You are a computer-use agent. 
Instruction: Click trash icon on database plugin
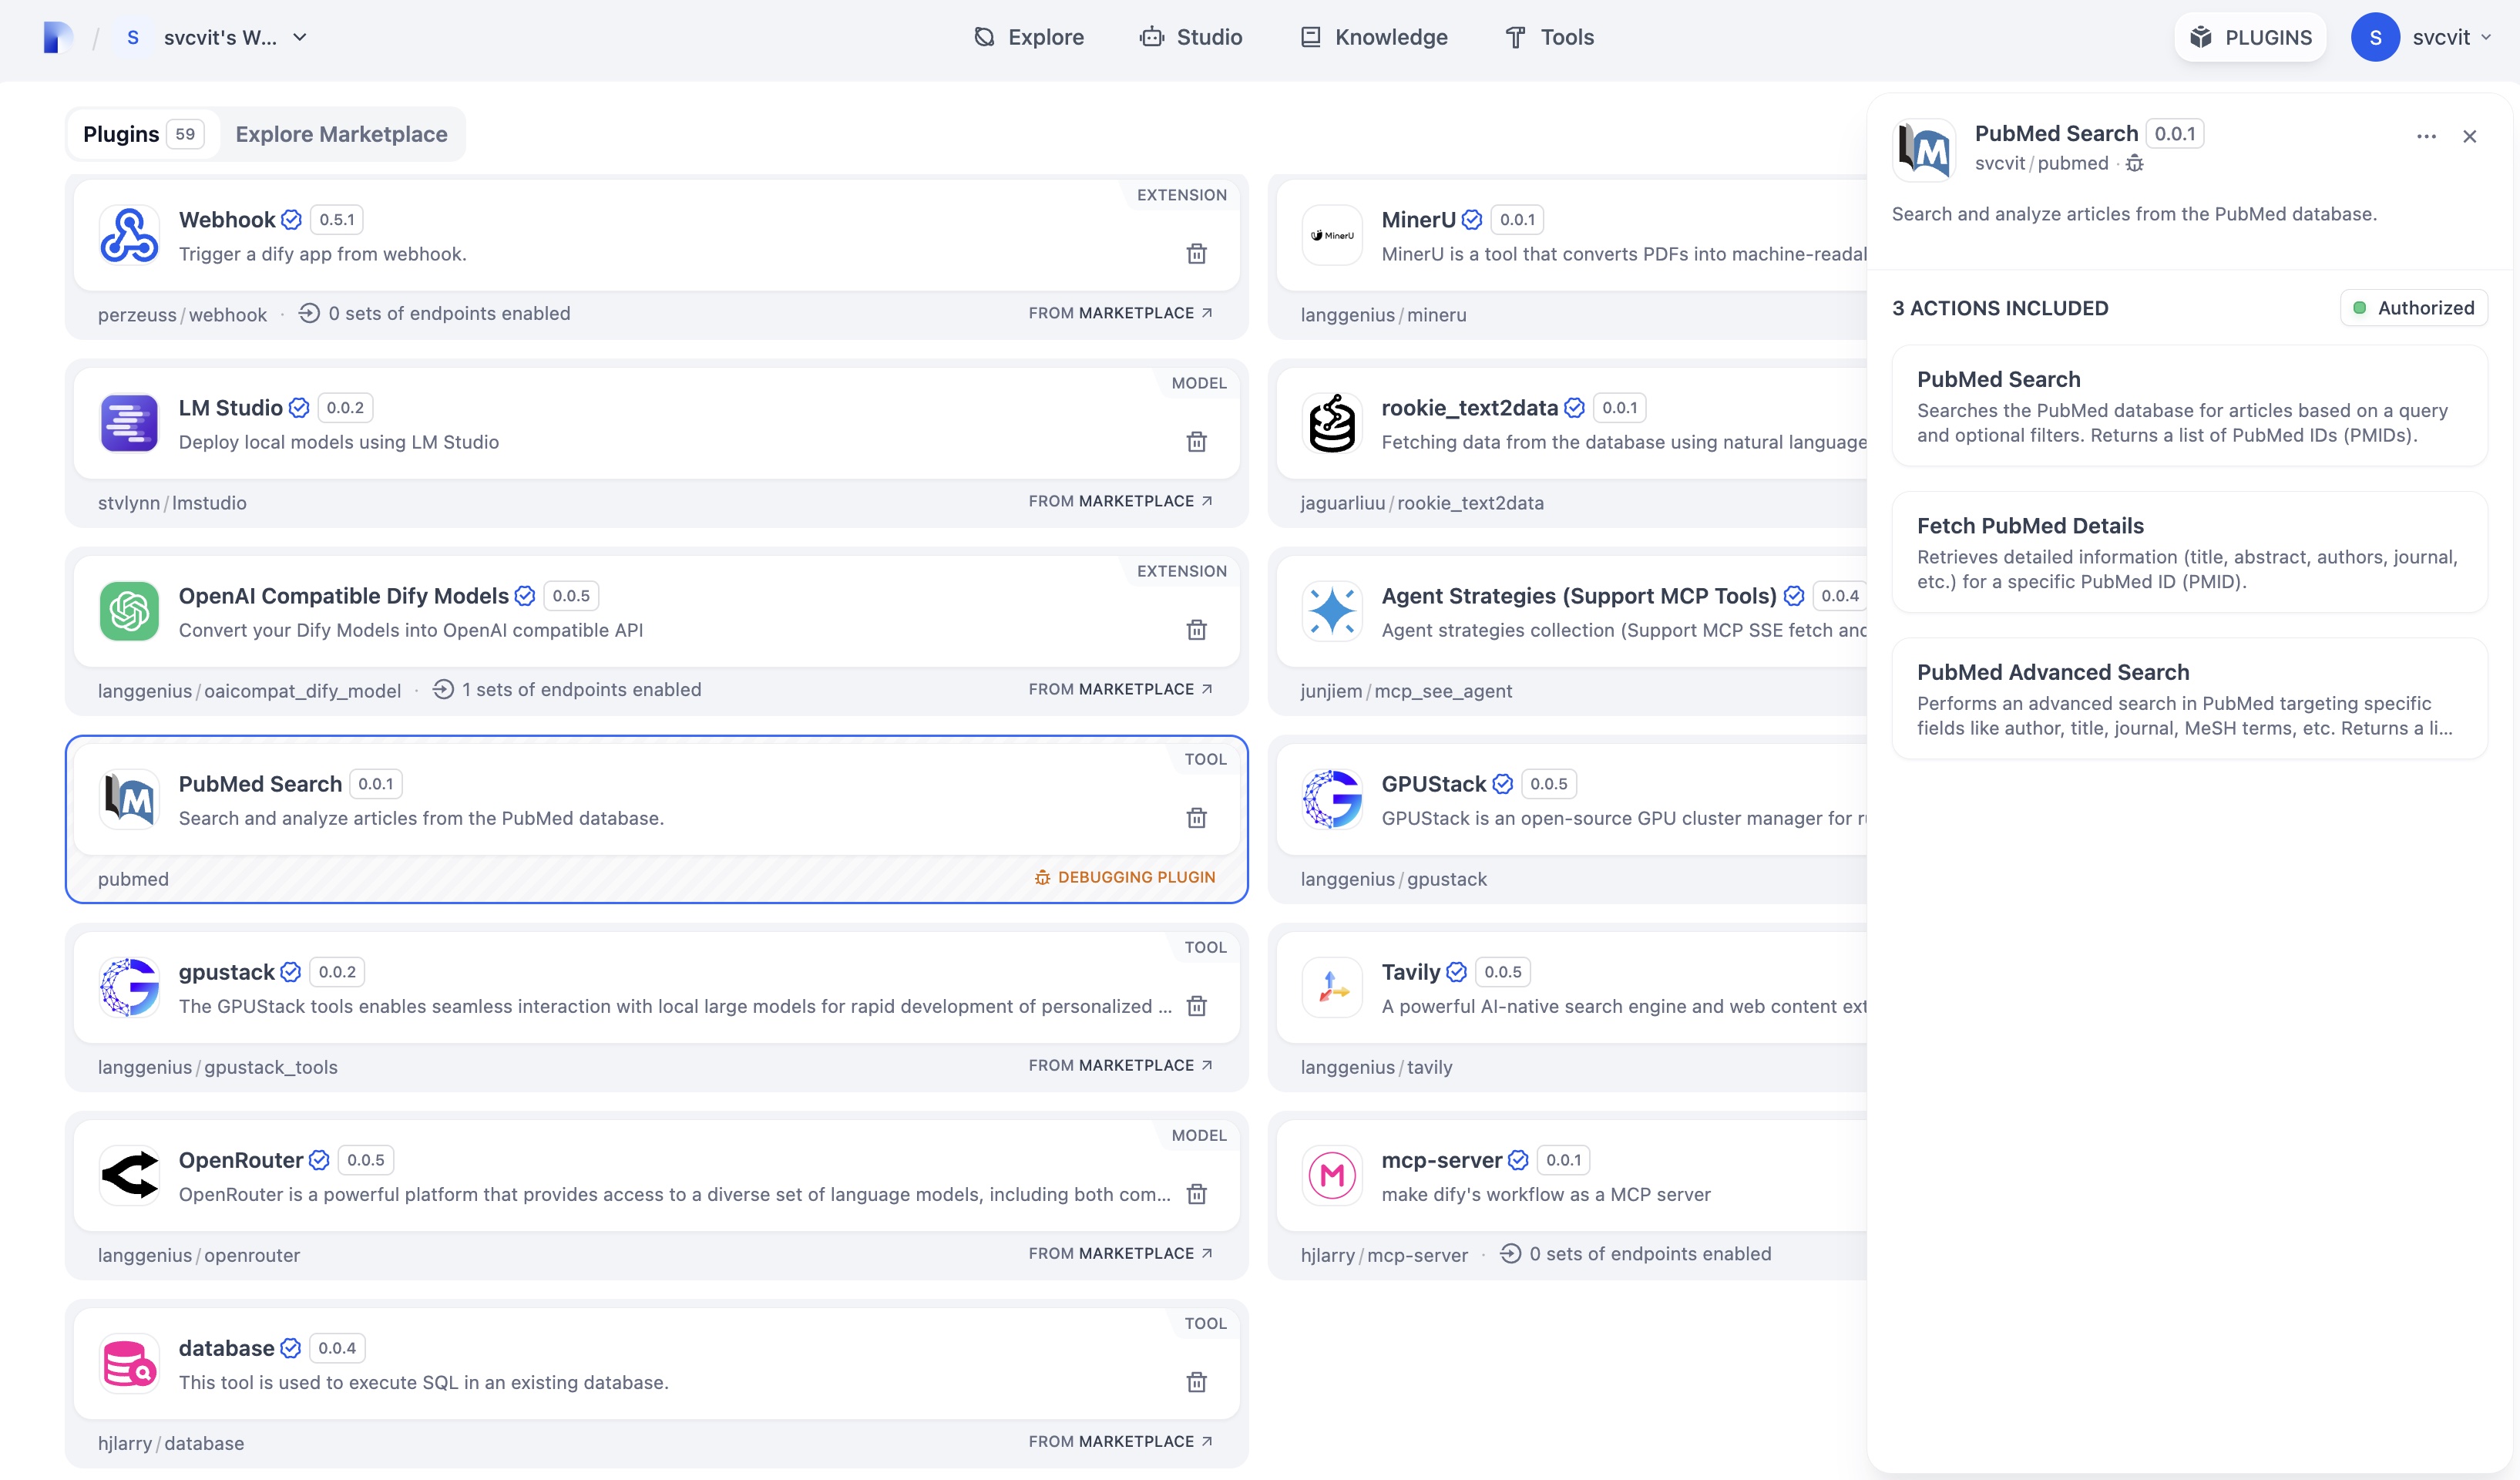pyautogui.click(x=1196, y=1382)
